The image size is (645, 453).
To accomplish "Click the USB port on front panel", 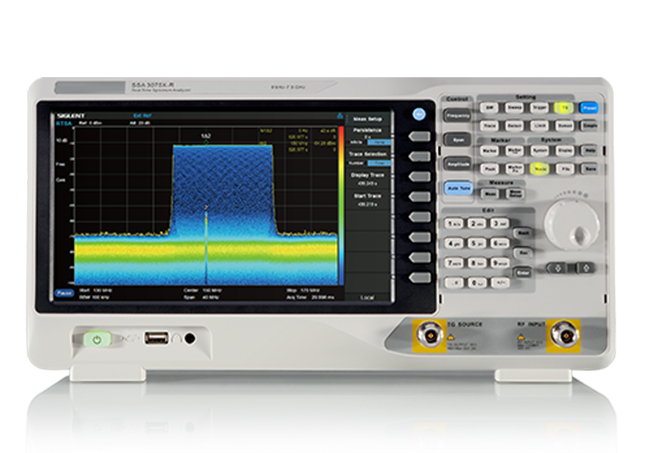I will tap(156, 339).
